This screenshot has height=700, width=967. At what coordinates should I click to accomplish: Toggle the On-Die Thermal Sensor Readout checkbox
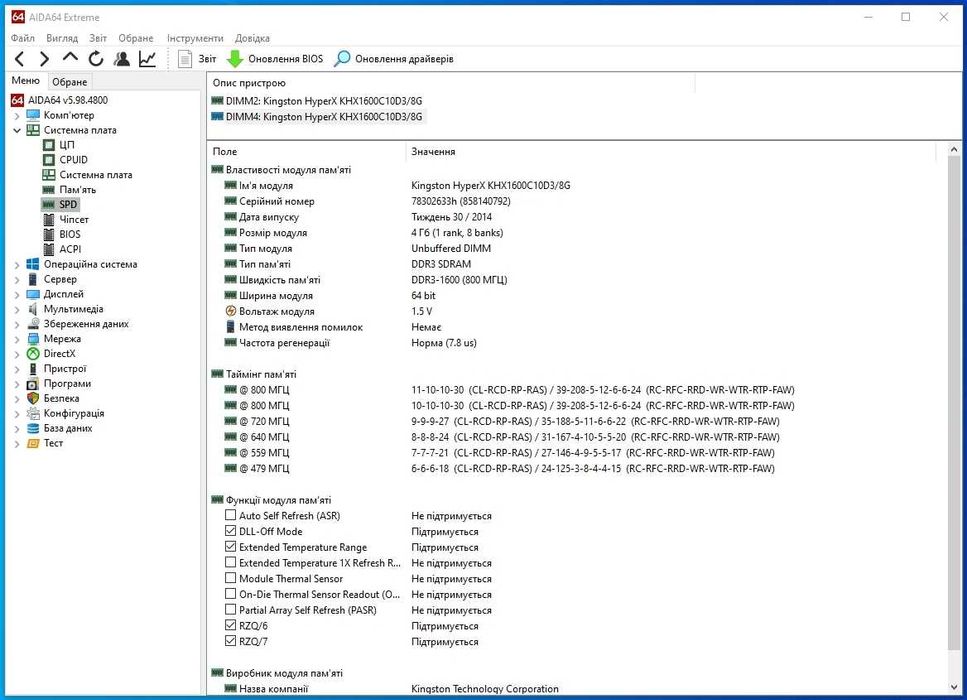click(230, 593)
